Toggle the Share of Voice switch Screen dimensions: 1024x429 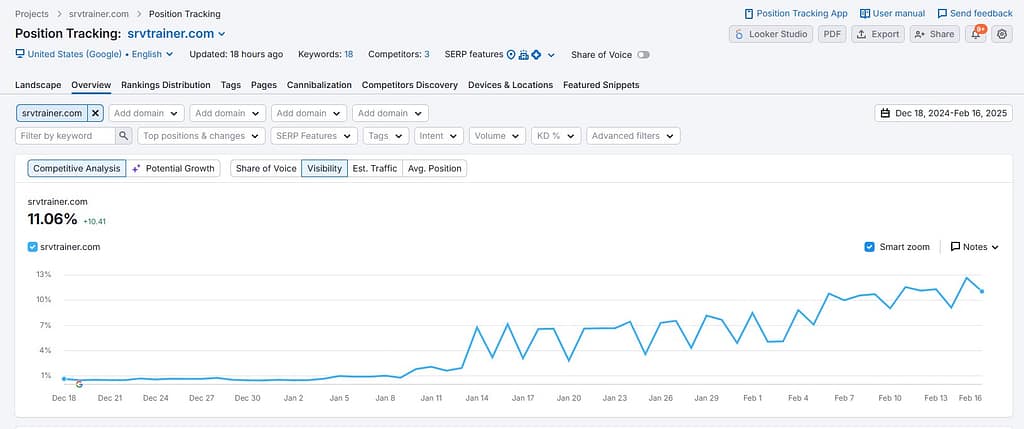tap(643, 55)
